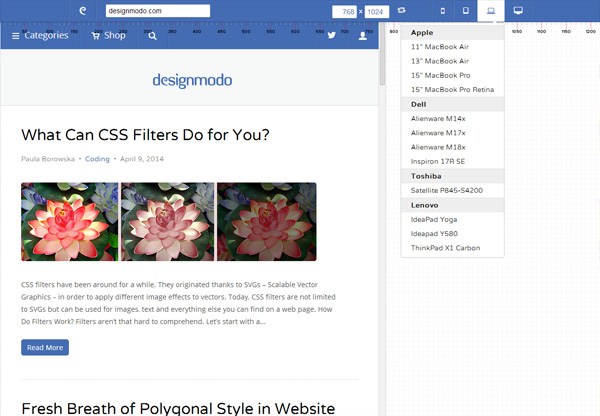Click the Read More button
The height and width of the screenshot is (416, 600).
pyautogui.click(x=45, y=347)
